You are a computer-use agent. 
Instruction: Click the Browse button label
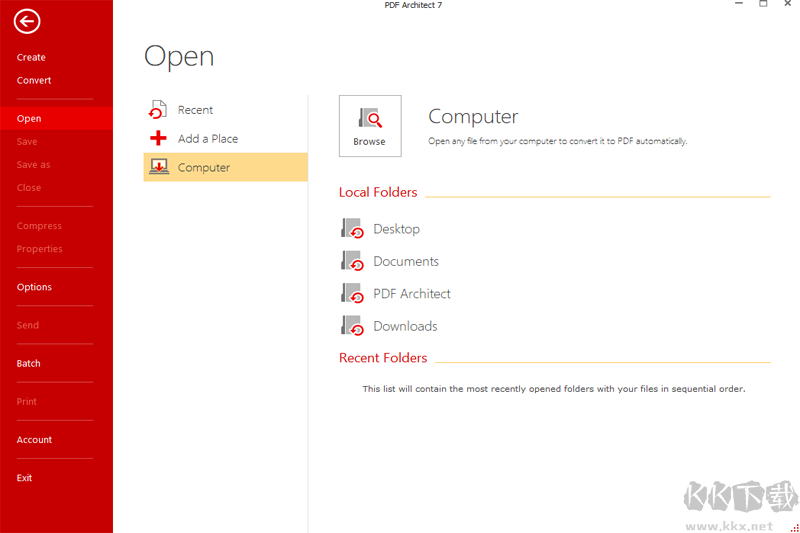pos(369,141)
